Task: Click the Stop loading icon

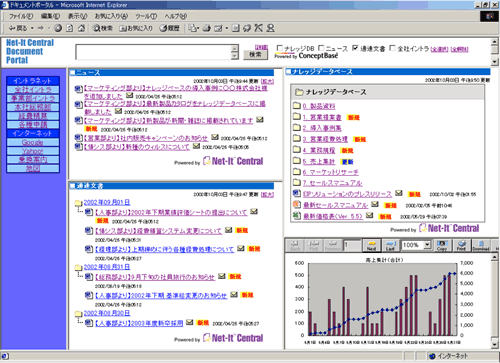Action: (58, 28)
